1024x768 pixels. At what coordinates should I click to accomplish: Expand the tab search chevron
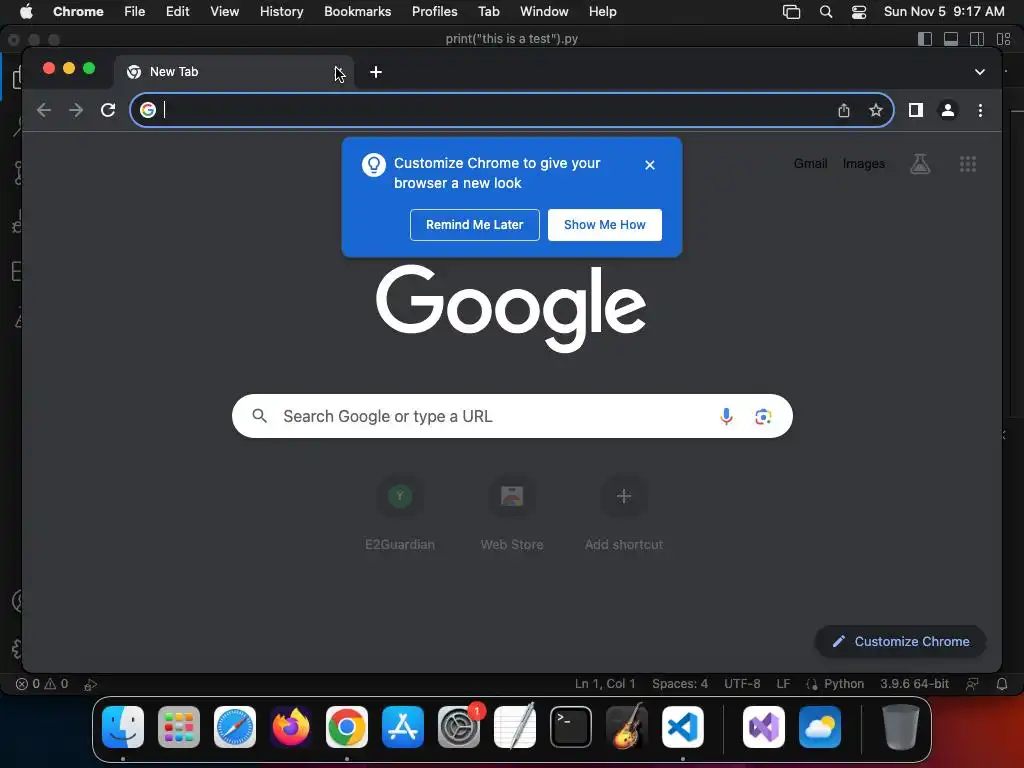(980, 72)
